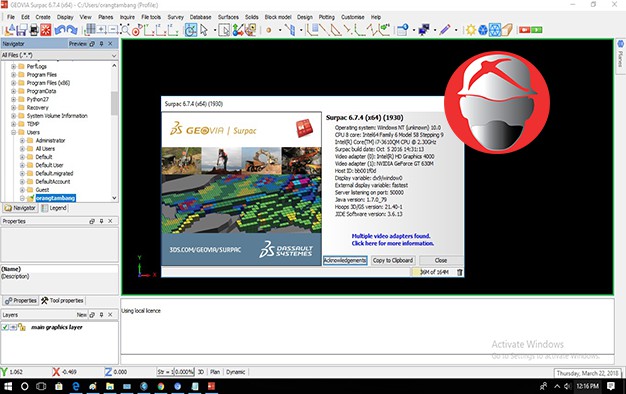Expand the Guest folder node

tap(22, 190)
